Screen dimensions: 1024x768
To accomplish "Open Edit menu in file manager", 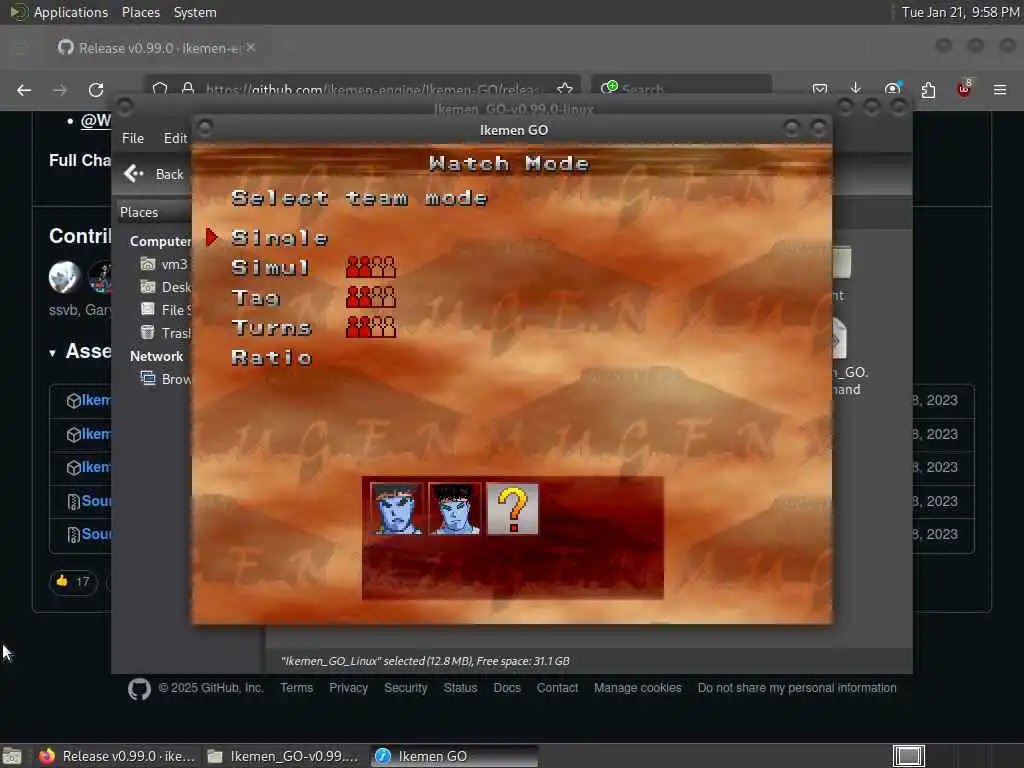I will pyautogui.click(x=175, y=138).
